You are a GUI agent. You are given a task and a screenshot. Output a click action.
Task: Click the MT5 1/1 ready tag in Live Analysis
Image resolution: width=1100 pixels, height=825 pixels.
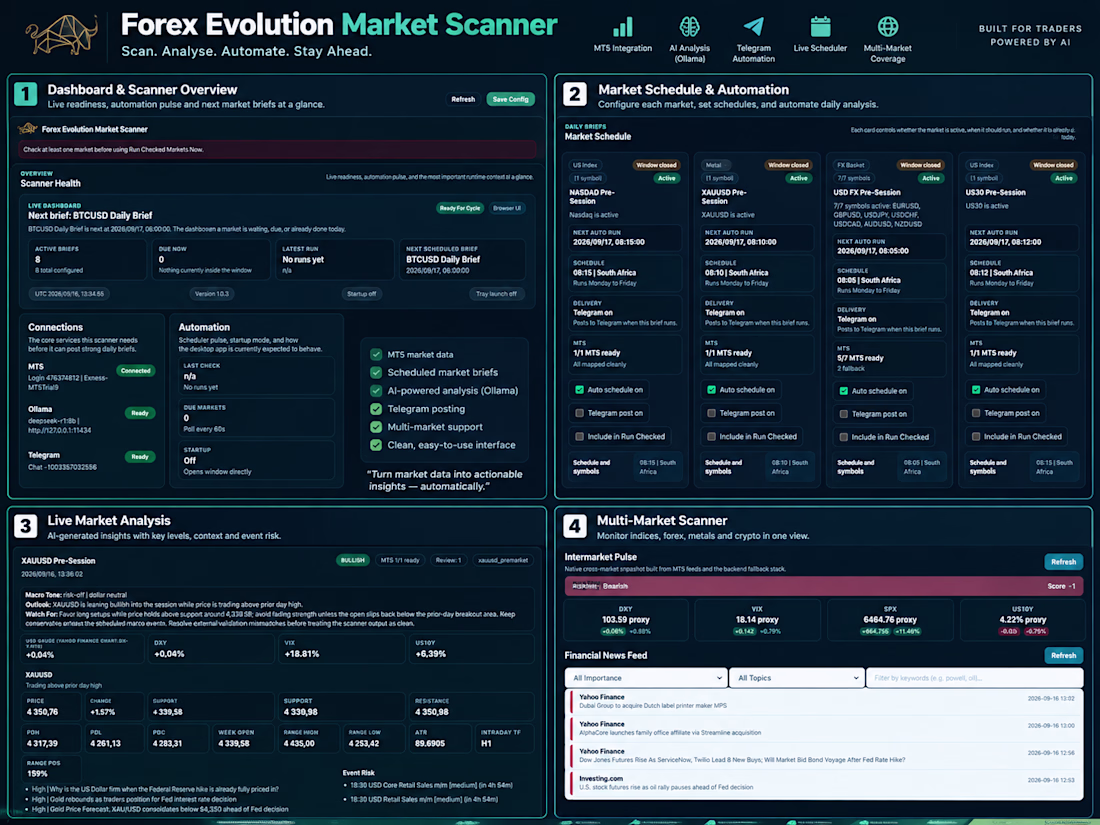[400, 560]
